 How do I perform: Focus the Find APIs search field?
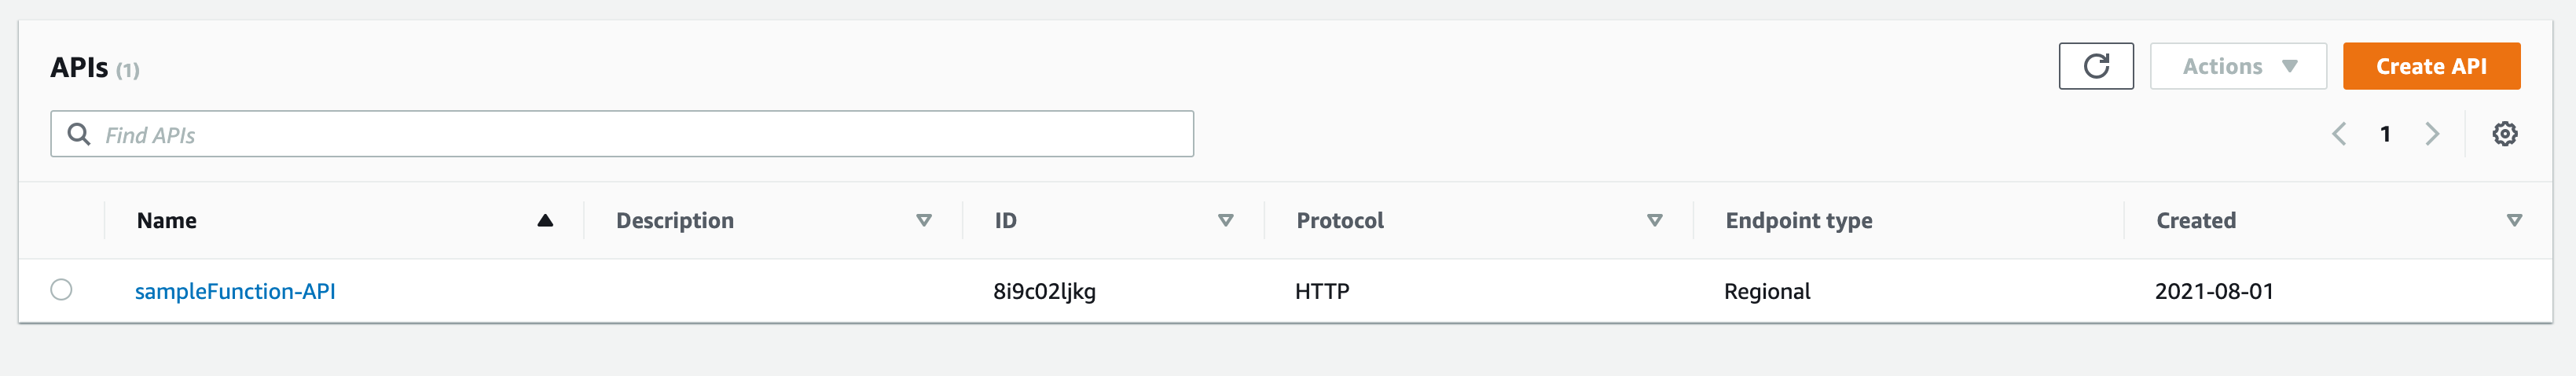640,134
